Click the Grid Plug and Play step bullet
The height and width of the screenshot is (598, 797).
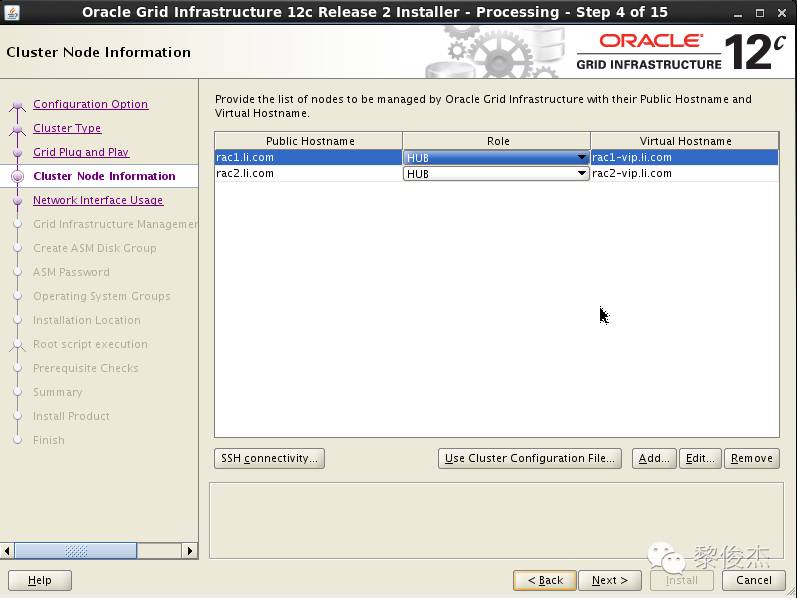click(x=18, y=152)
